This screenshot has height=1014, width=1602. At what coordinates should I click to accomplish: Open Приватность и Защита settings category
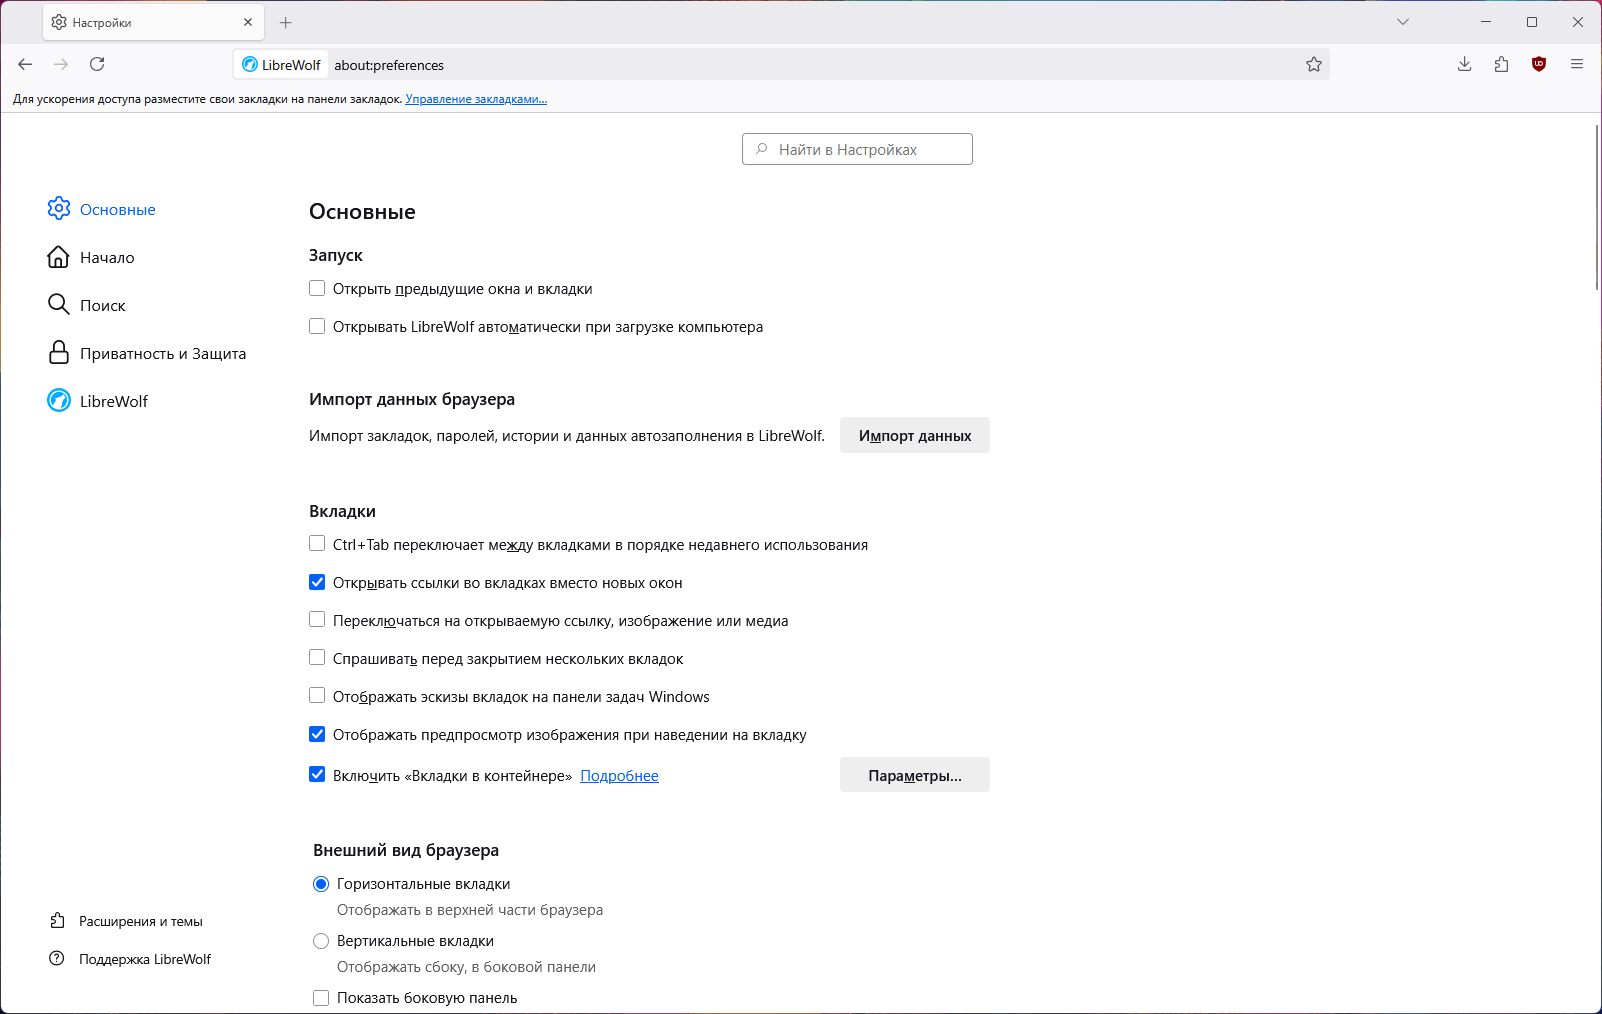163,354
